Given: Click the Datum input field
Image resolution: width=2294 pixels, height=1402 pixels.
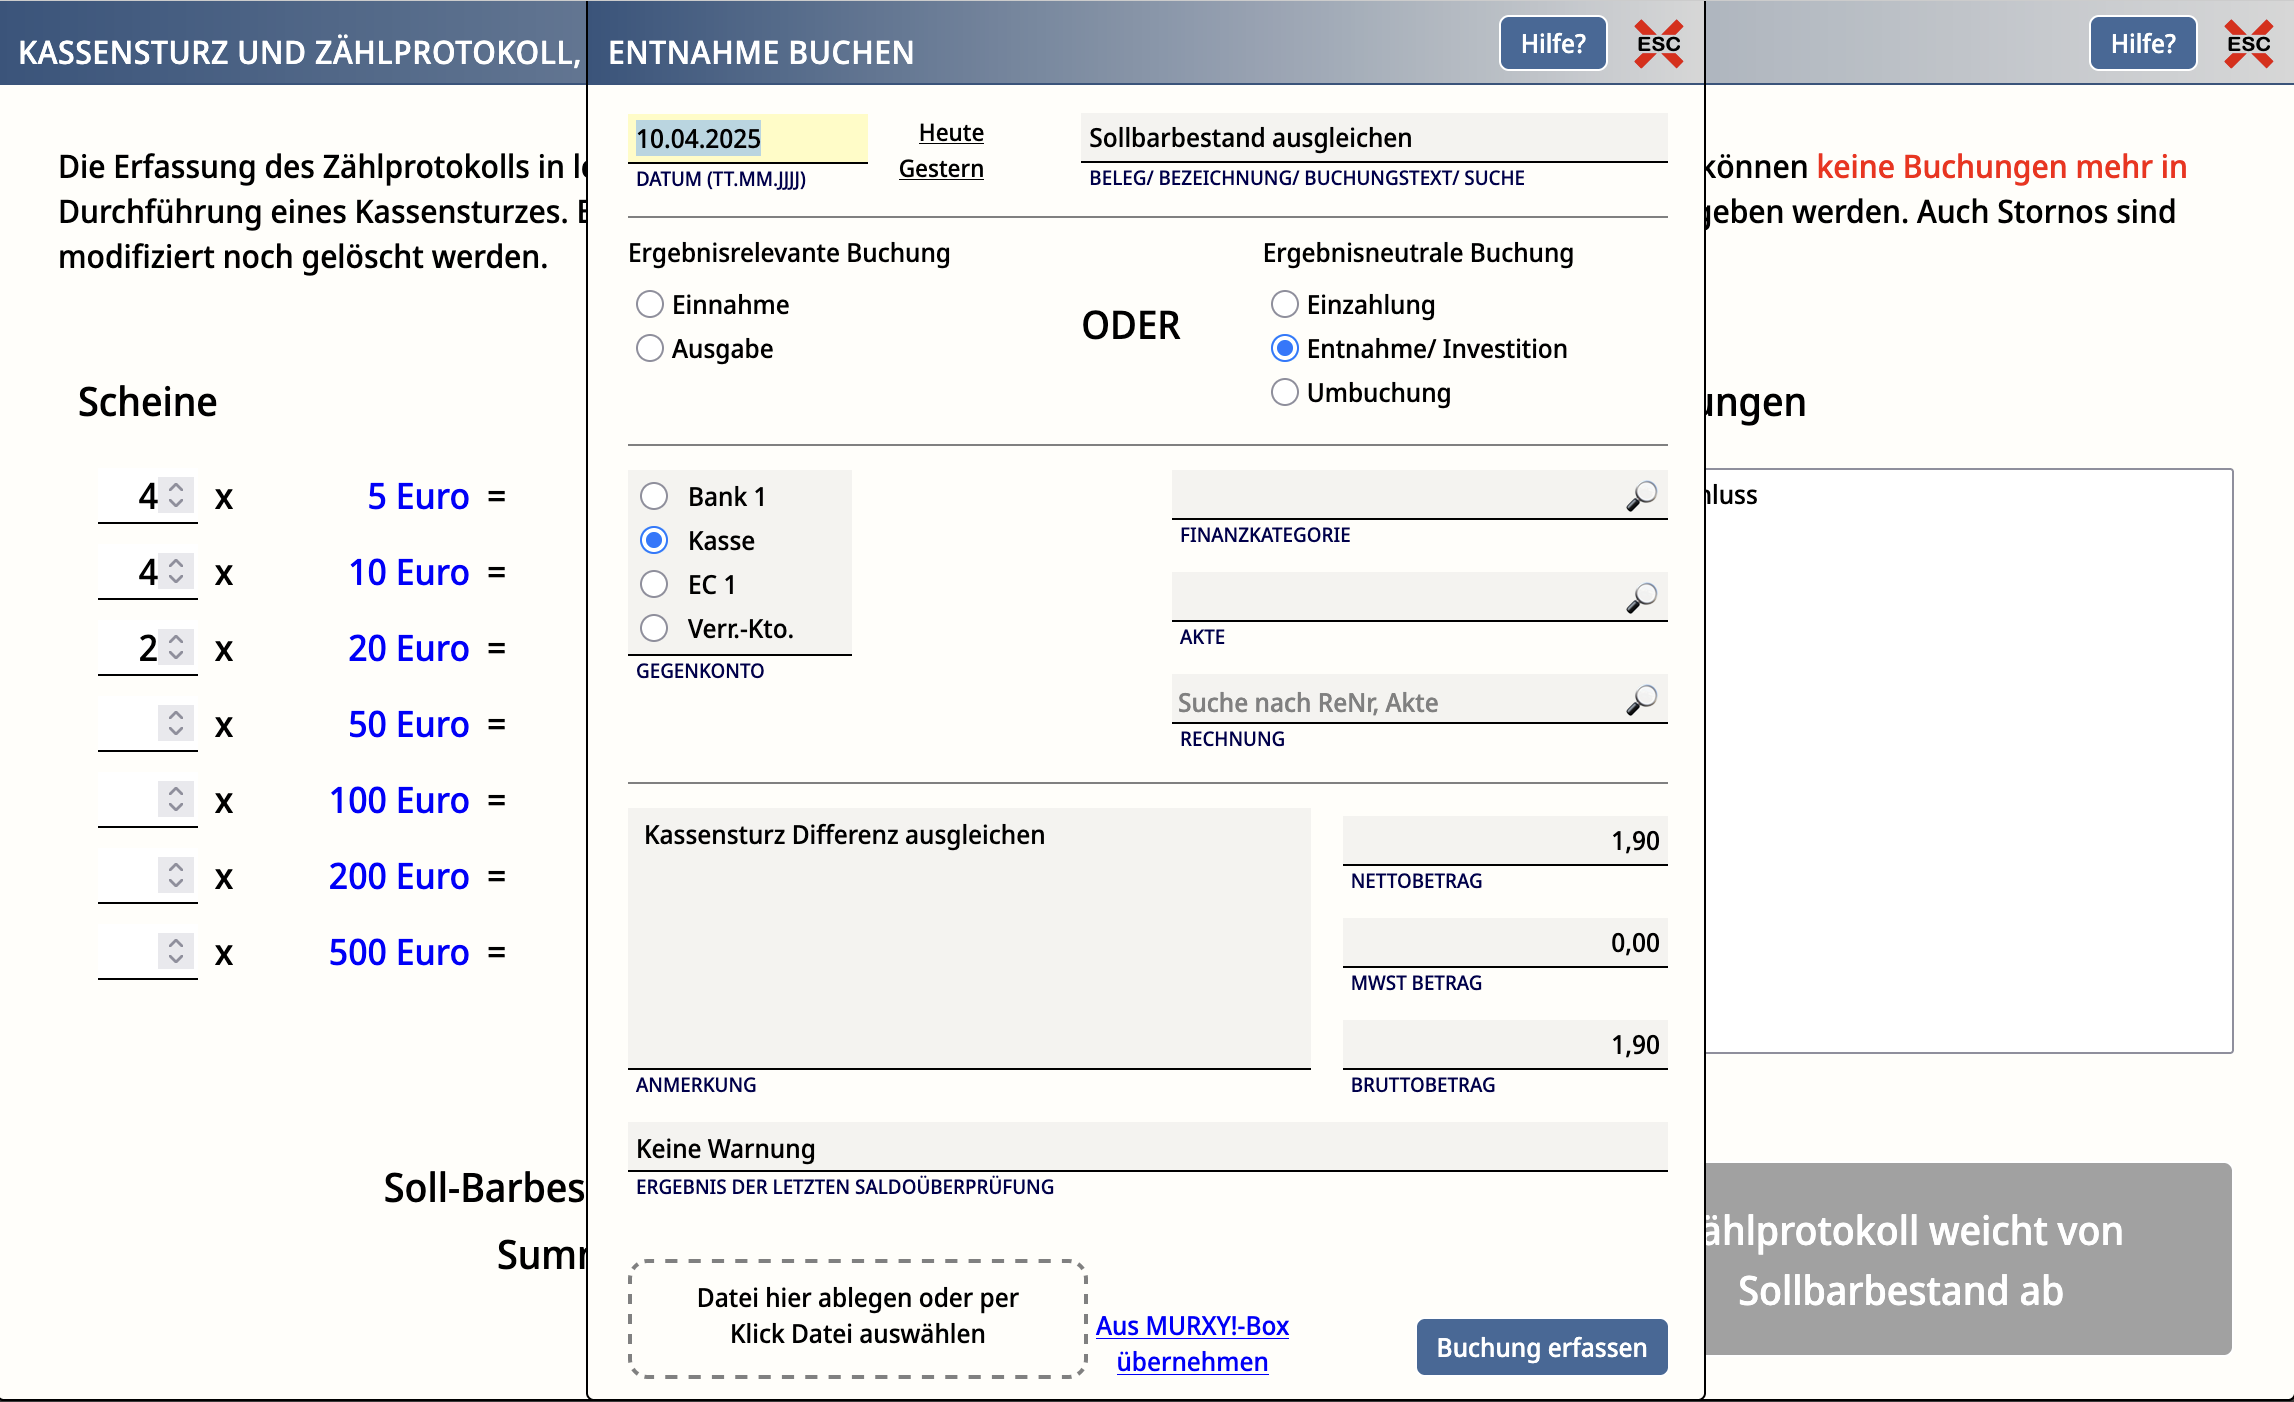Looking at the screenshot, I should 748,138.
